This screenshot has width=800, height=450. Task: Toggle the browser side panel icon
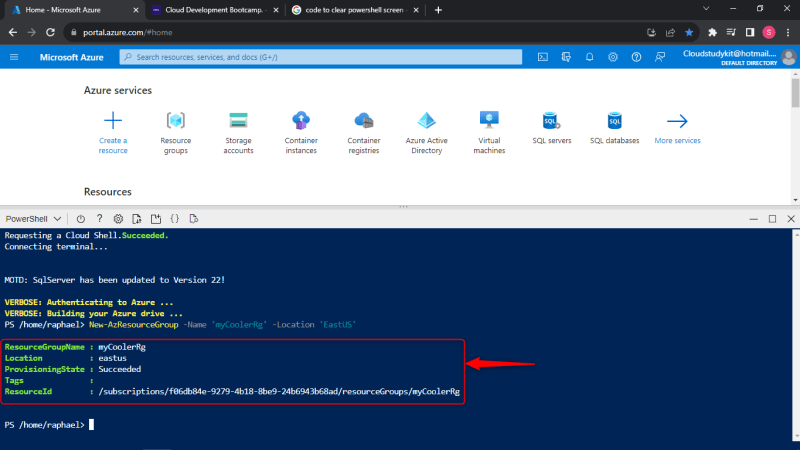[x=750, y=32]
